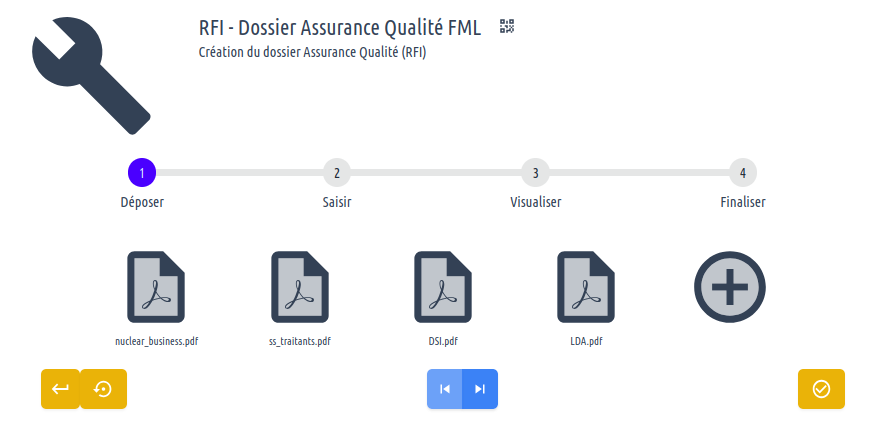This screenshot has width=884, height=441.
Task: Show the QR code next to the title
Action: pyautogui.click(x=507, y=27)
